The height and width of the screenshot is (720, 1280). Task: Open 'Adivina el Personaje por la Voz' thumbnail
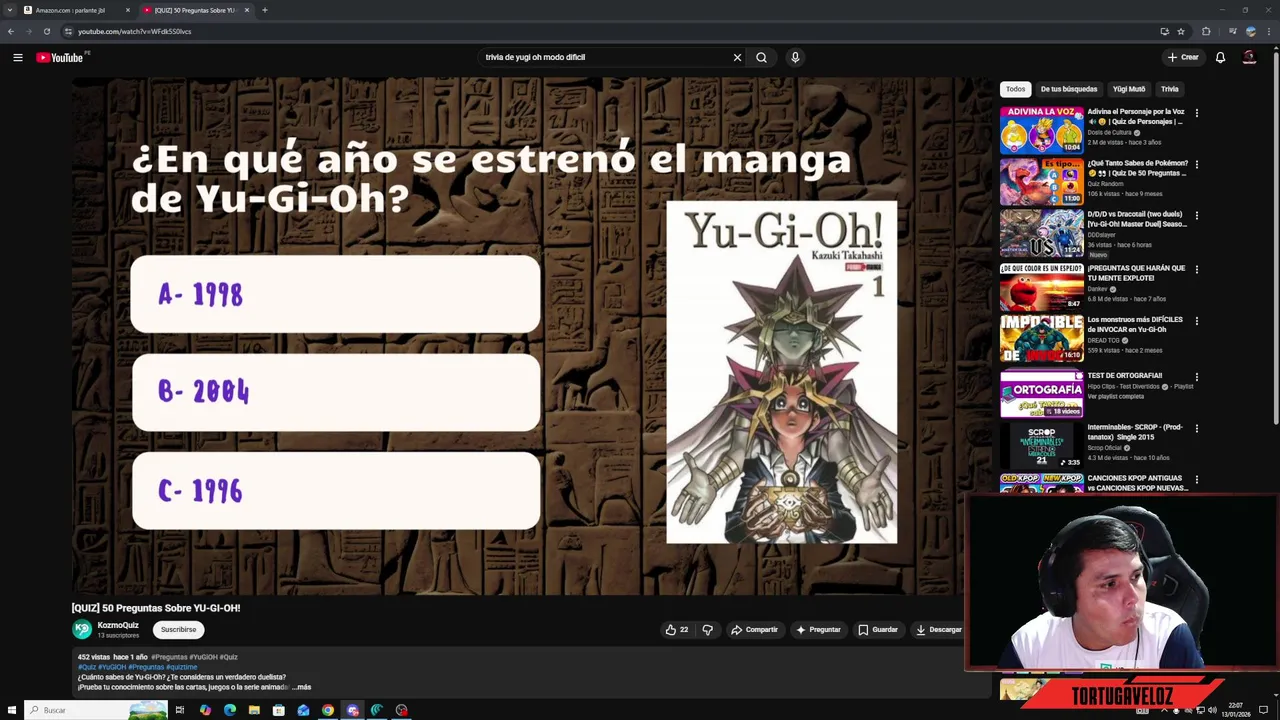pos(1041,130)
